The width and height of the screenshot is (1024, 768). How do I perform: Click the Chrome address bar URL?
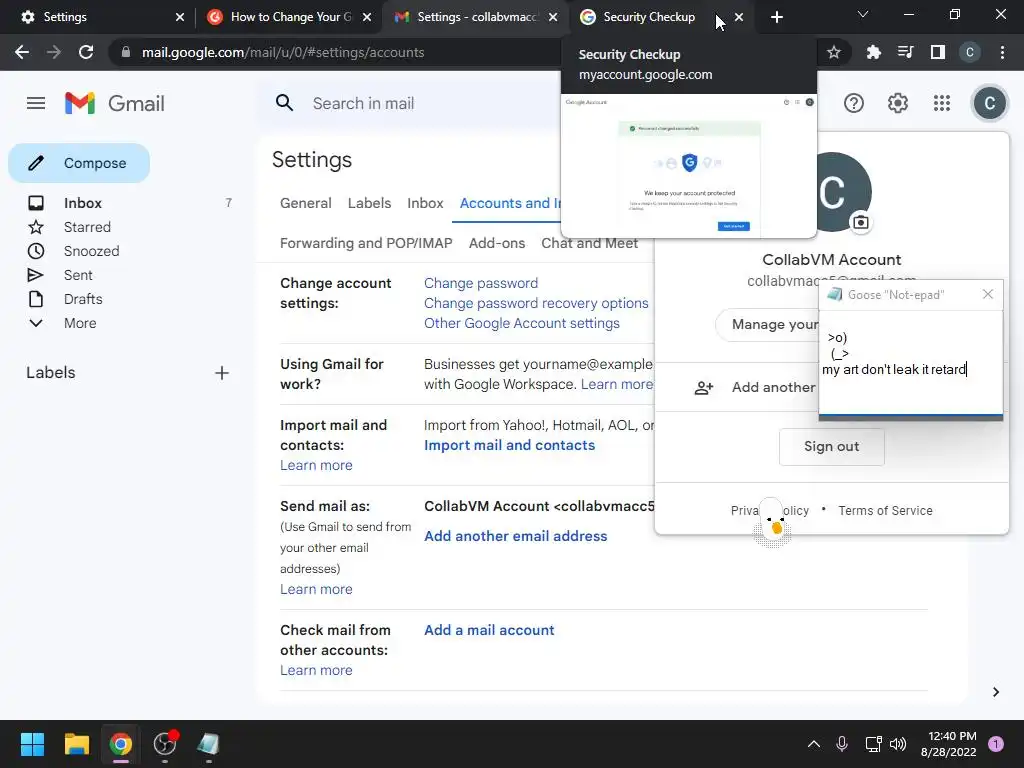tap(283, 52)
